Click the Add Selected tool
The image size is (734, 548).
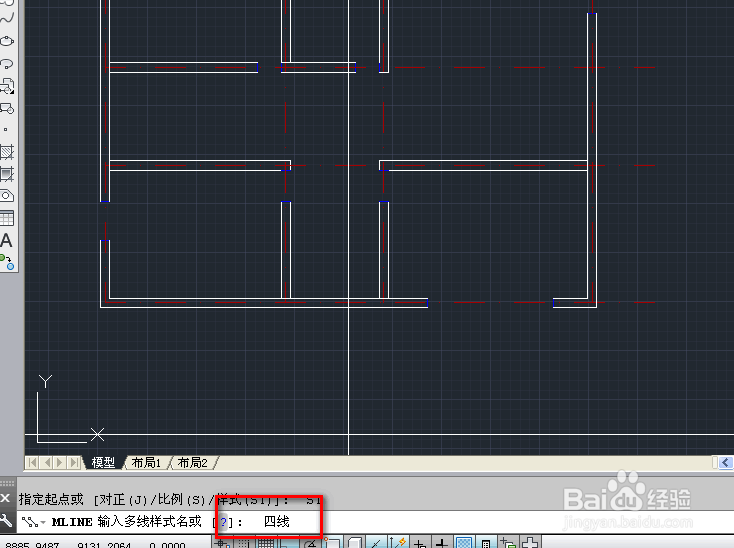click(x=7, y=263)
